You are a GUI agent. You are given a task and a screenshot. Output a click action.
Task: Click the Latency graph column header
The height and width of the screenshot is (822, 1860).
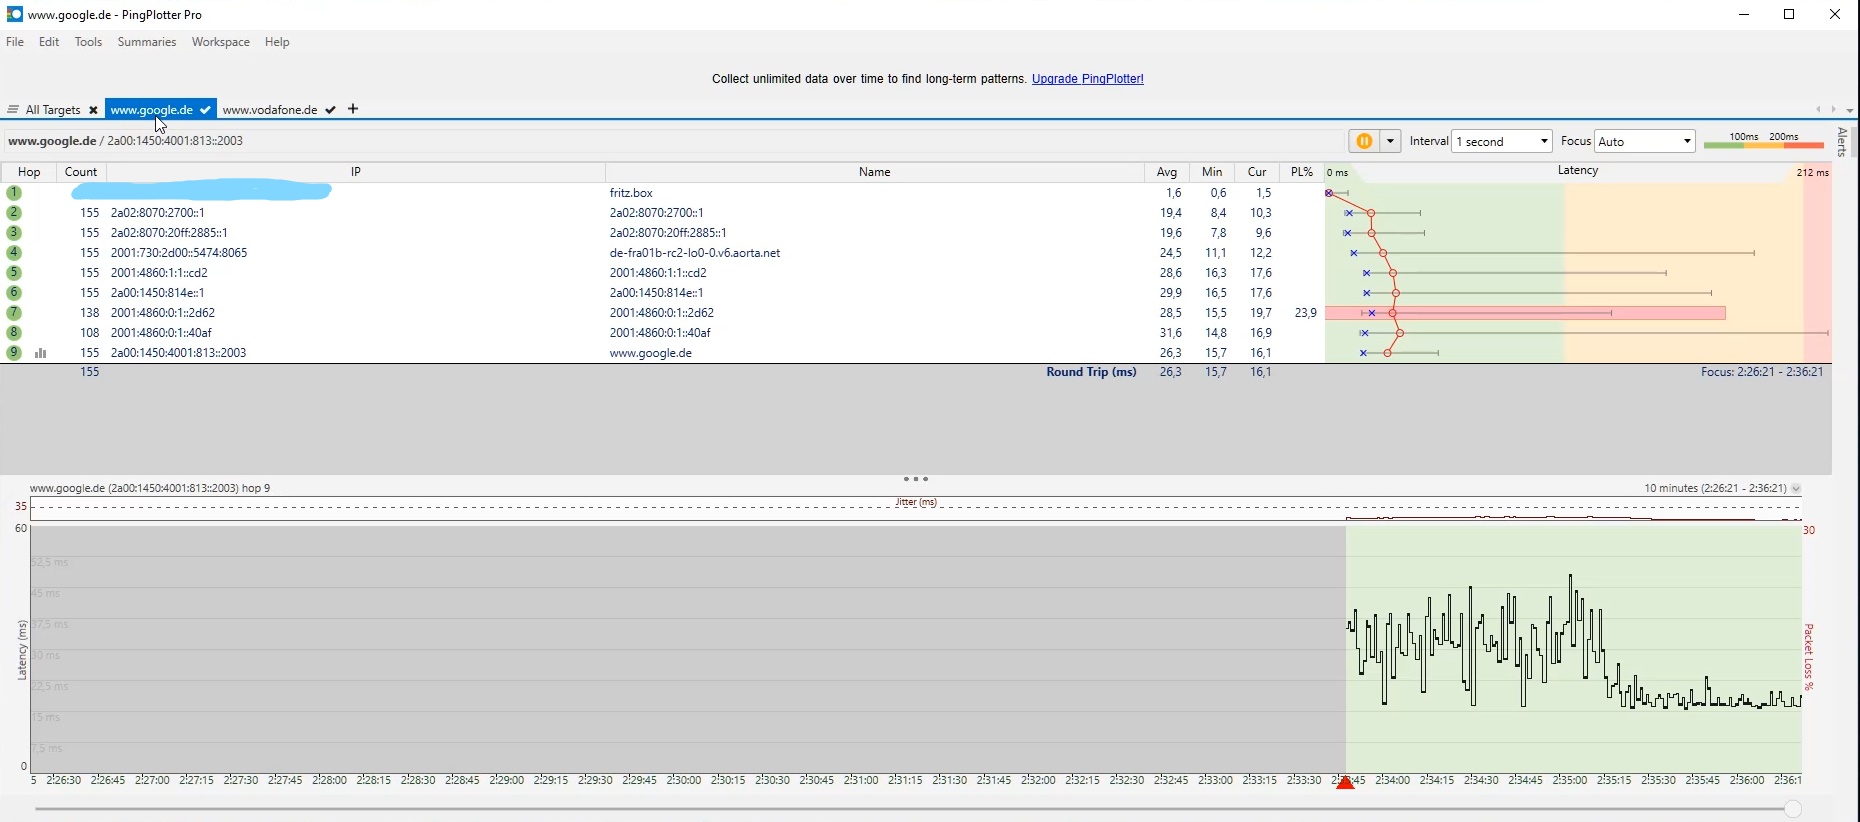pyautogui.click(x=1578, y=171)
